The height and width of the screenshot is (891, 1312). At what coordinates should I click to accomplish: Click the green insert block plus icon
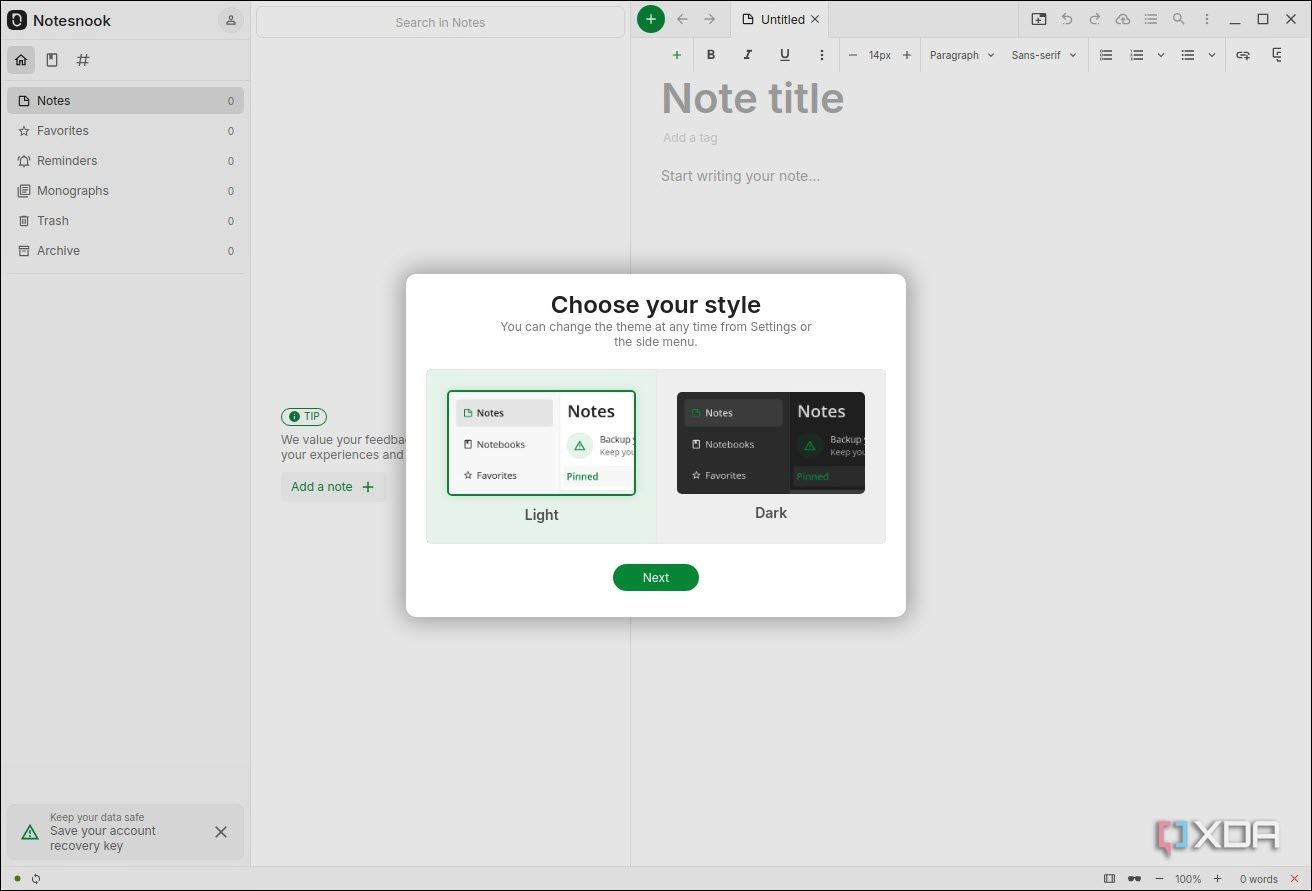click(677, 55)
